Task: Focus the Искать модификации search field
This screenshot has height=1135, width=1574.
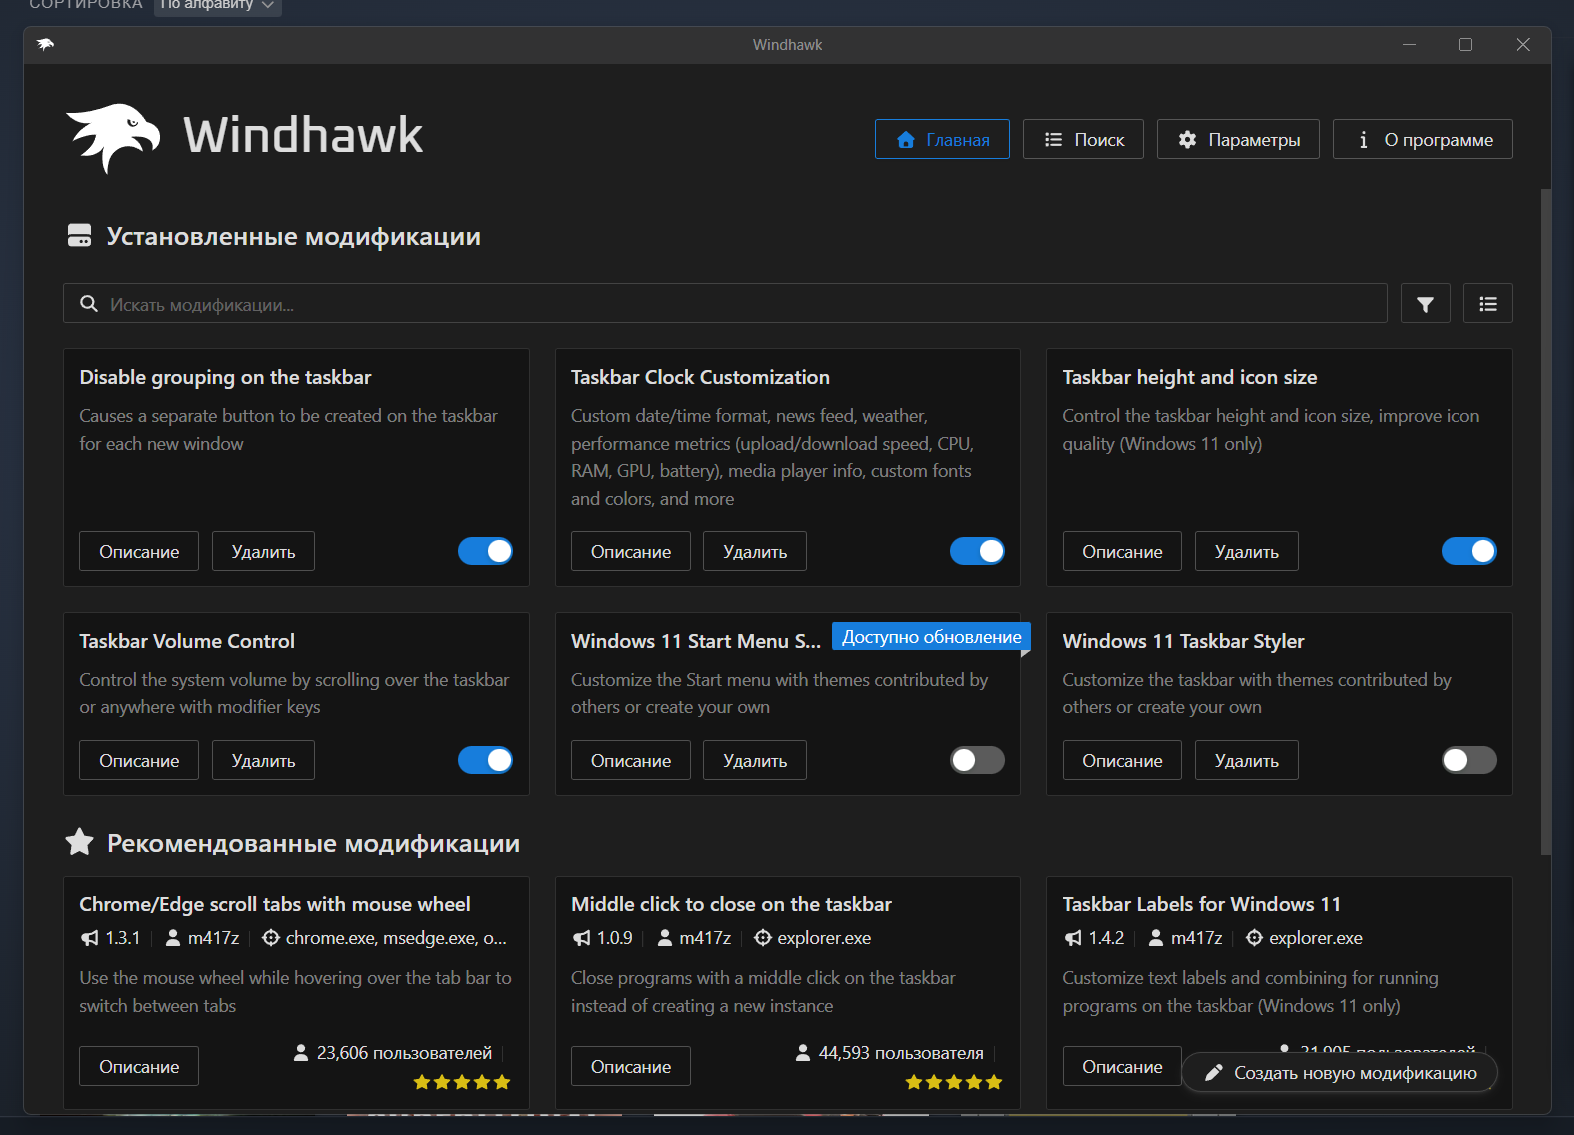Action: click(x=725, y=304)
